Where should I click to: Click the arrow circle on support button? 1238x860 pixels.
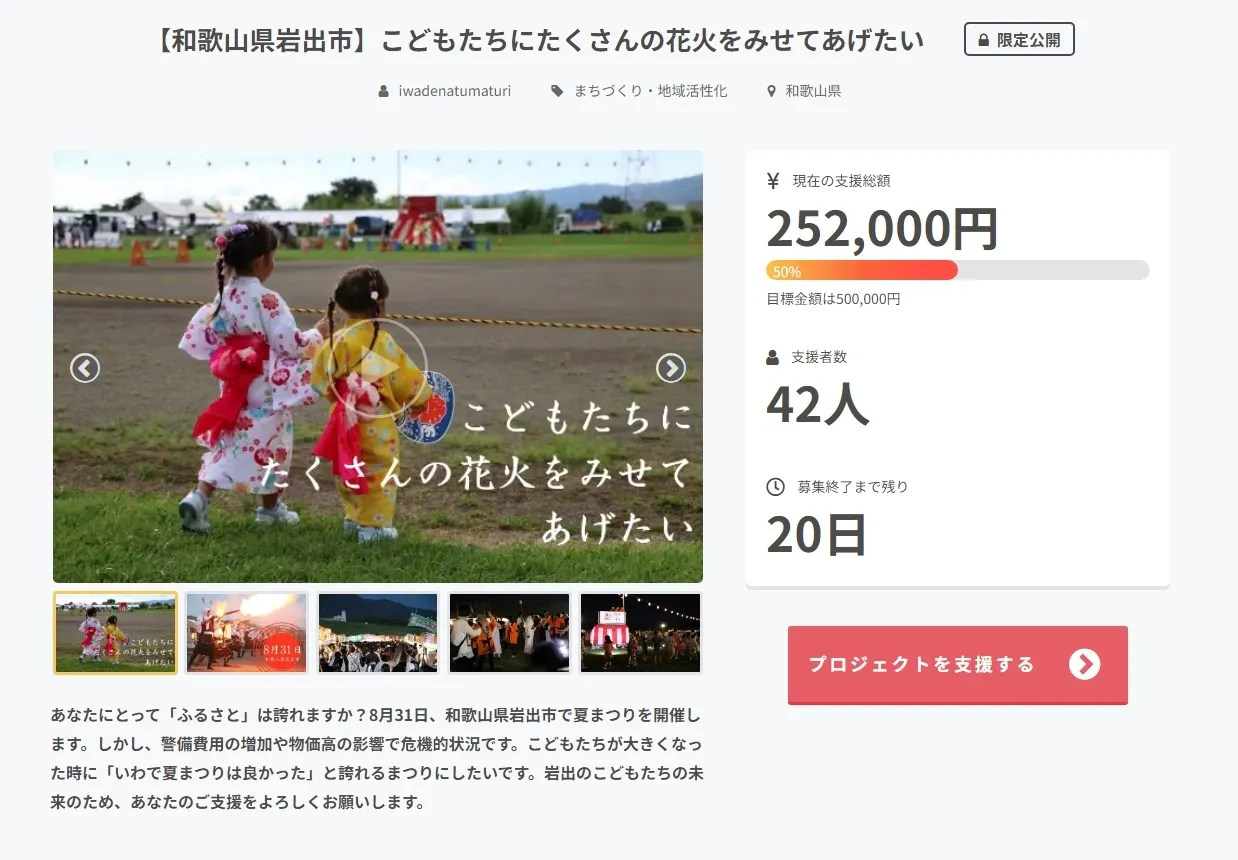coord(1084,664)
